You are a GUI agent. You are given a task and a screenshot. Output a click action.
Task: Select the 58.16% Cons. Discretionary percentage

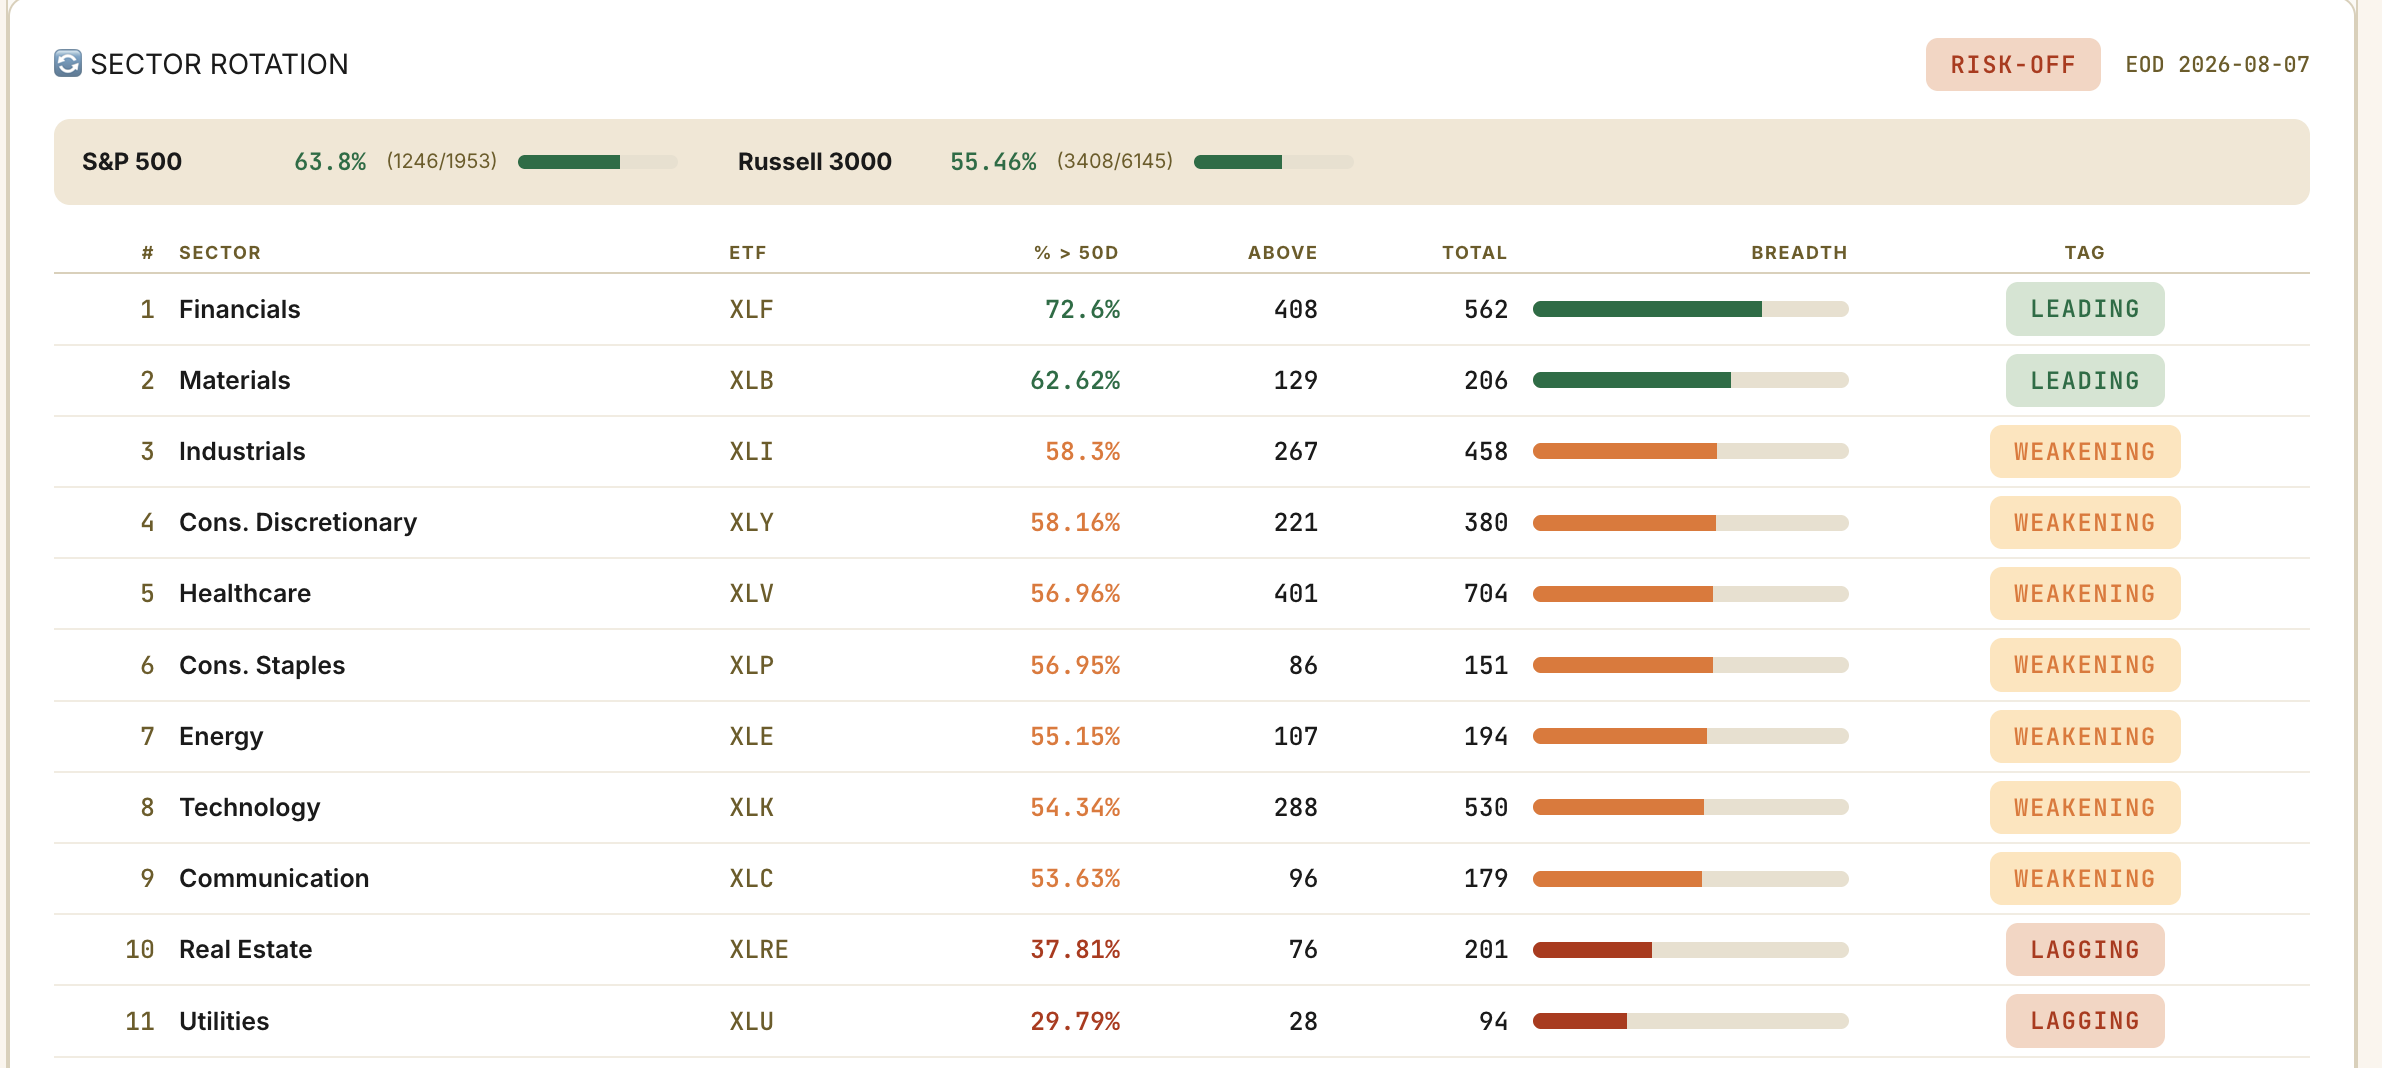click(x=1076, y=523)
